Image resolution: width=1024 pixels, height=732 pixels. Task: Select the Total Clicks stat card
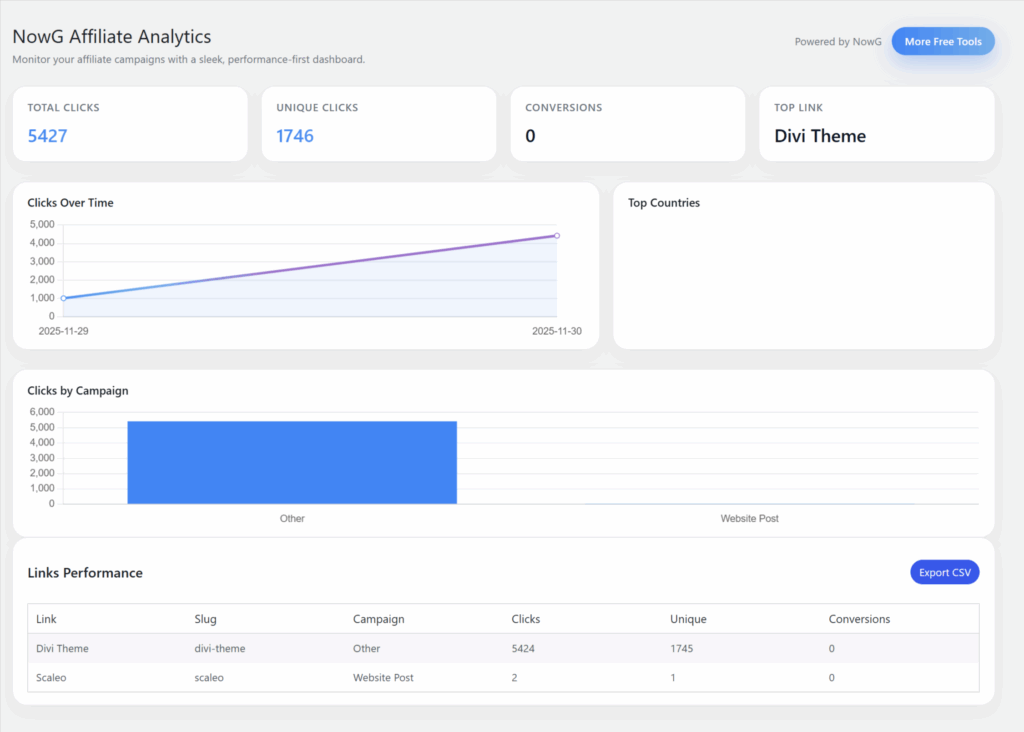129,123
